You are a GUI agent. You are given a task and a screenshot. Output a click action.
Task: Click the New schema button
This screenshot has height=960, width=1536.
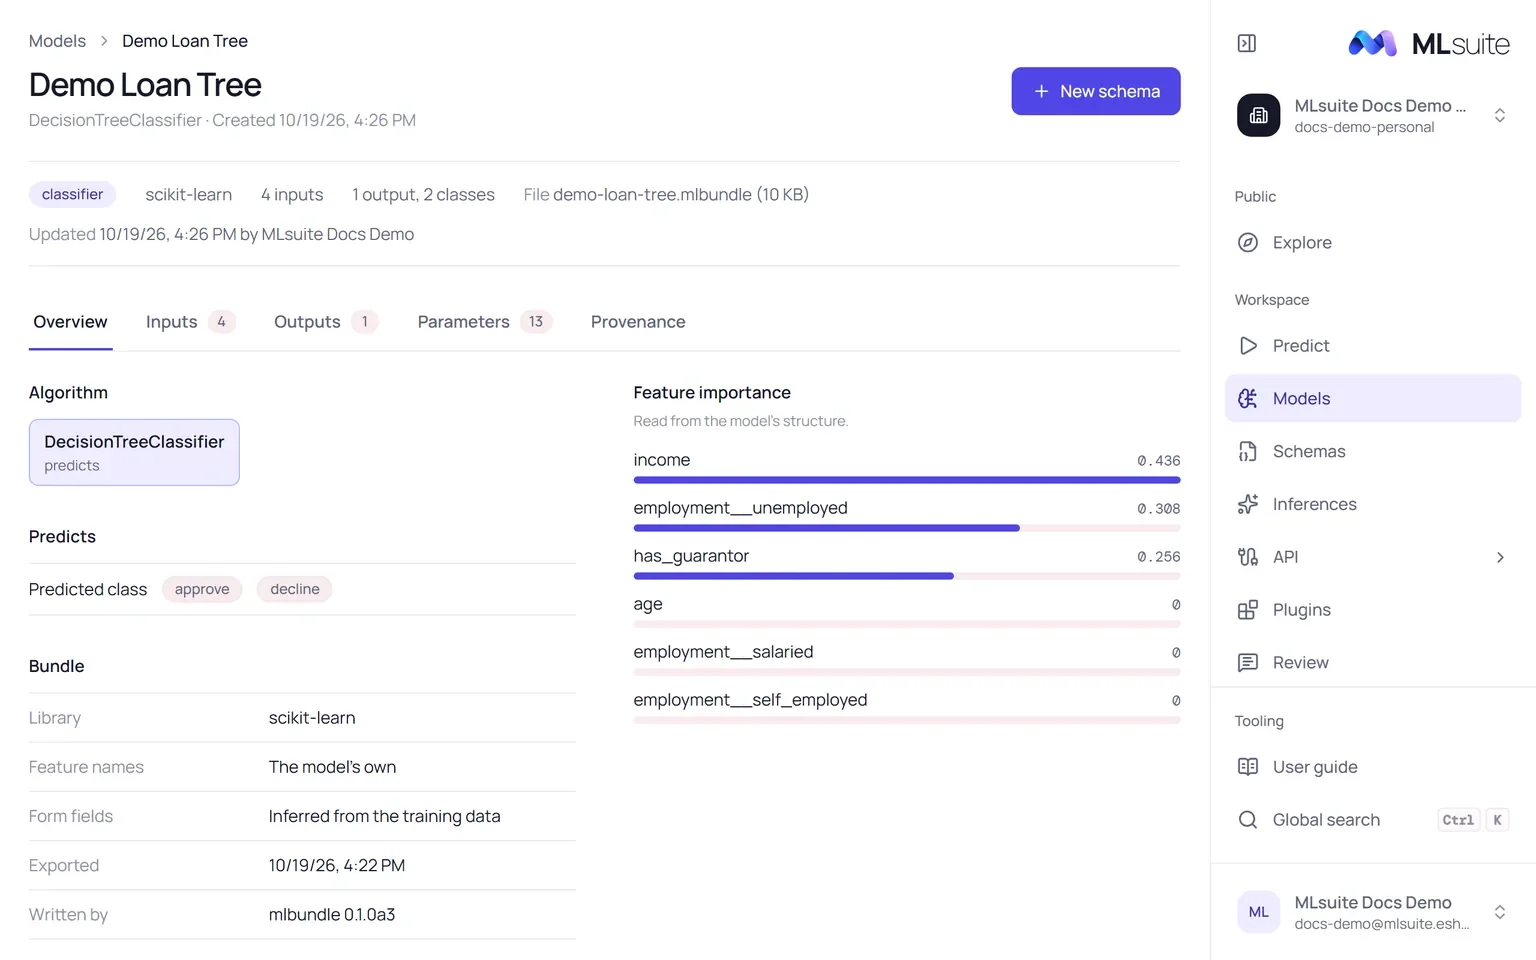click(x=1096, y=91)
